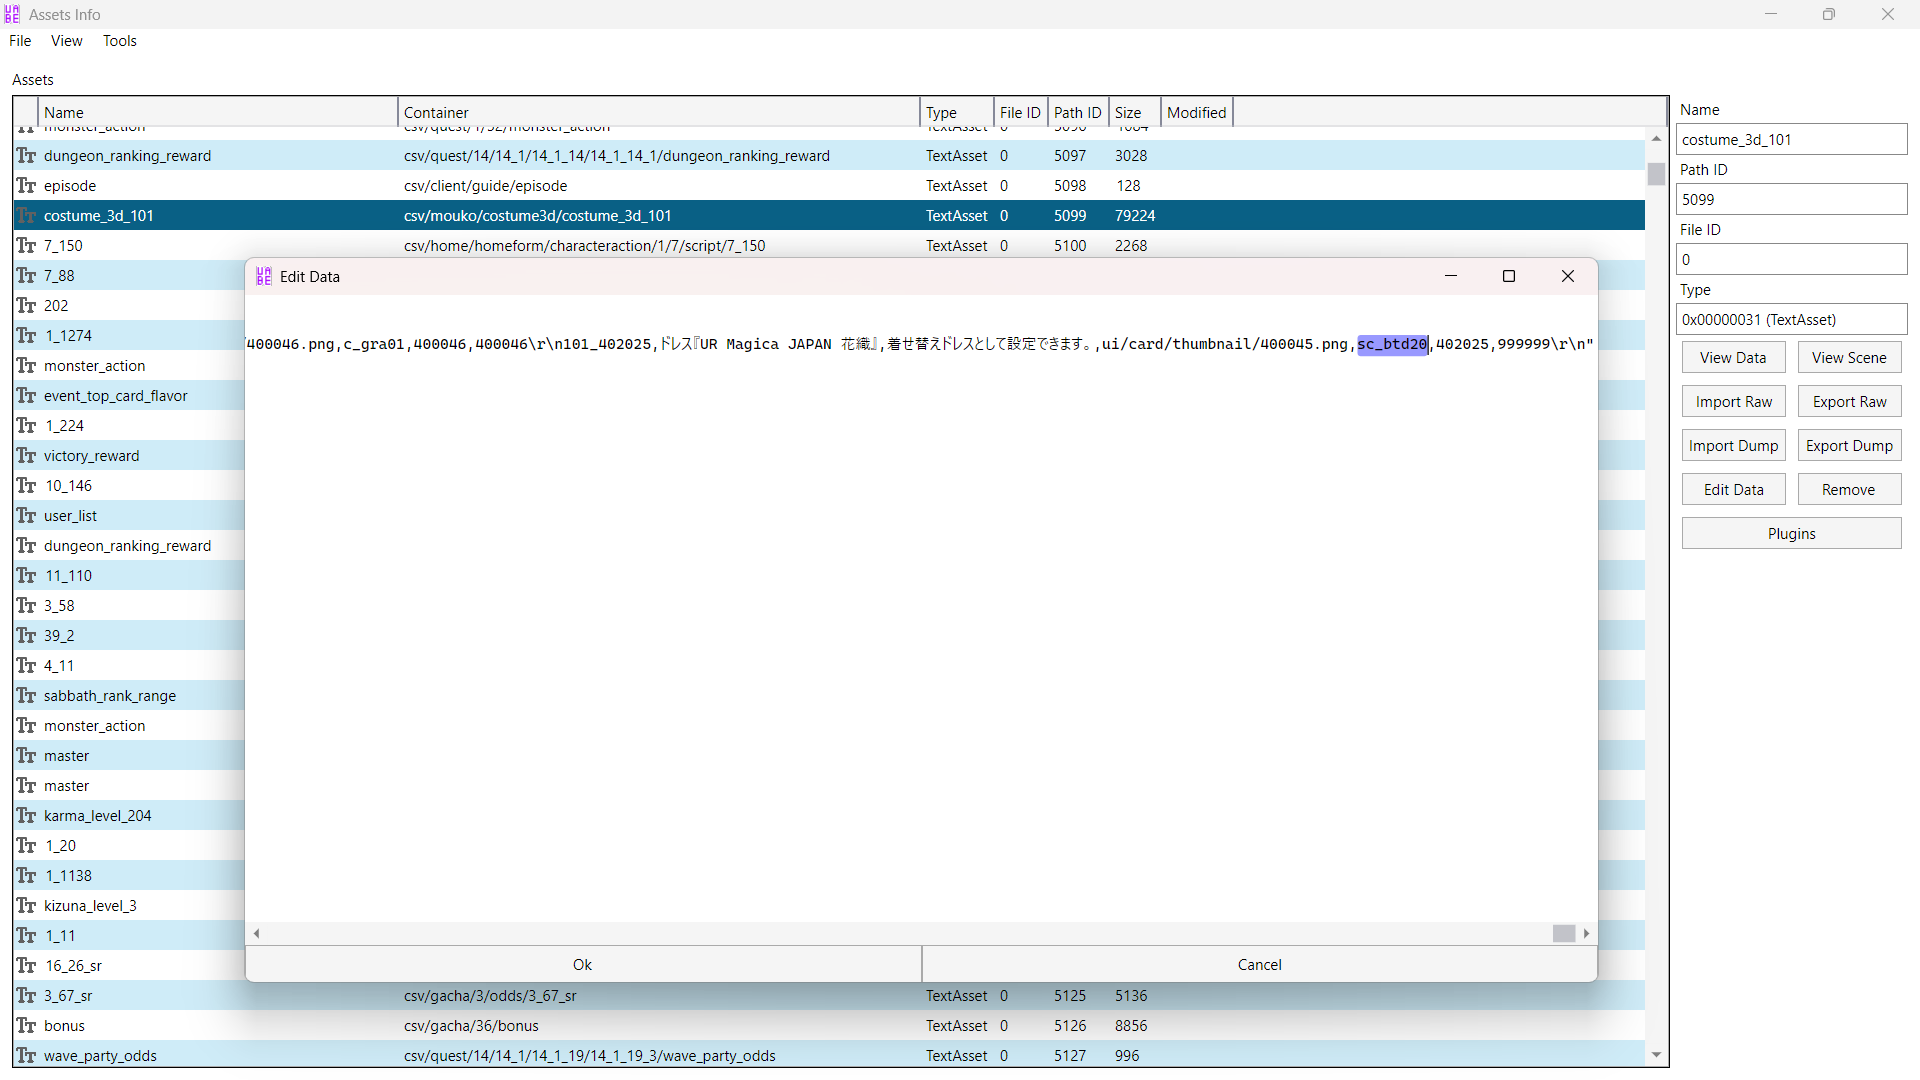Open the Tools menu
This screenshot has width=1920, height=1080.
[x=119, y=41]
